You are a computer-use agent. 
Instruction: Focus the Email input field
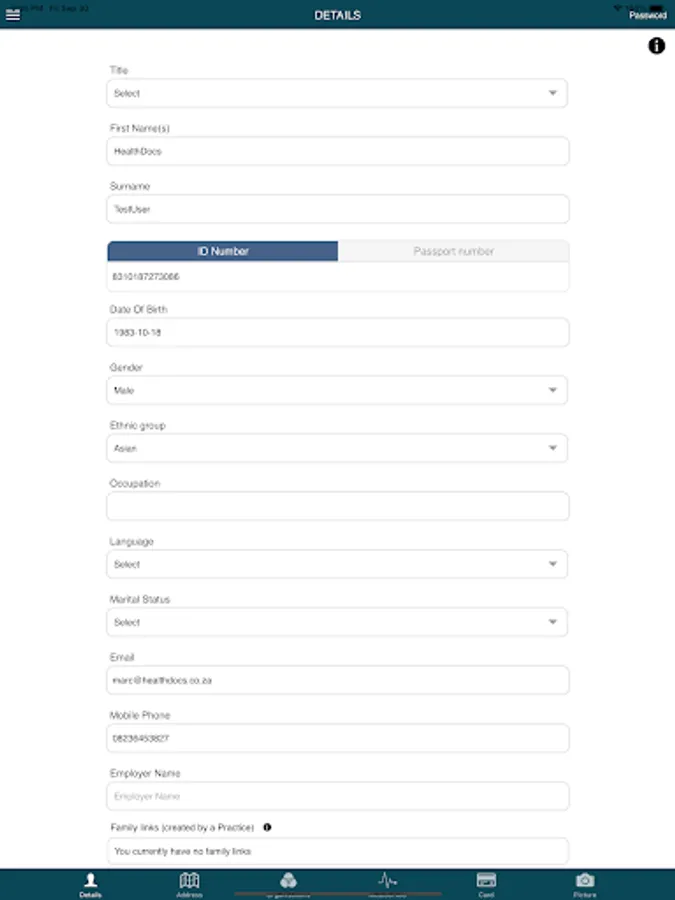[337, 680]
